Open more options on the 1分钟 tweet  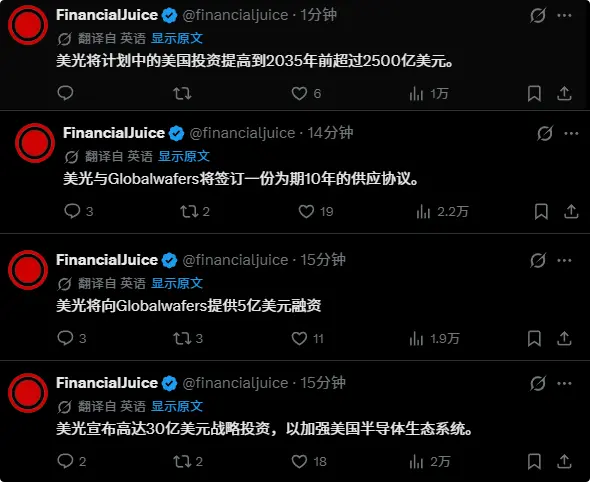(x=564, y=15)
